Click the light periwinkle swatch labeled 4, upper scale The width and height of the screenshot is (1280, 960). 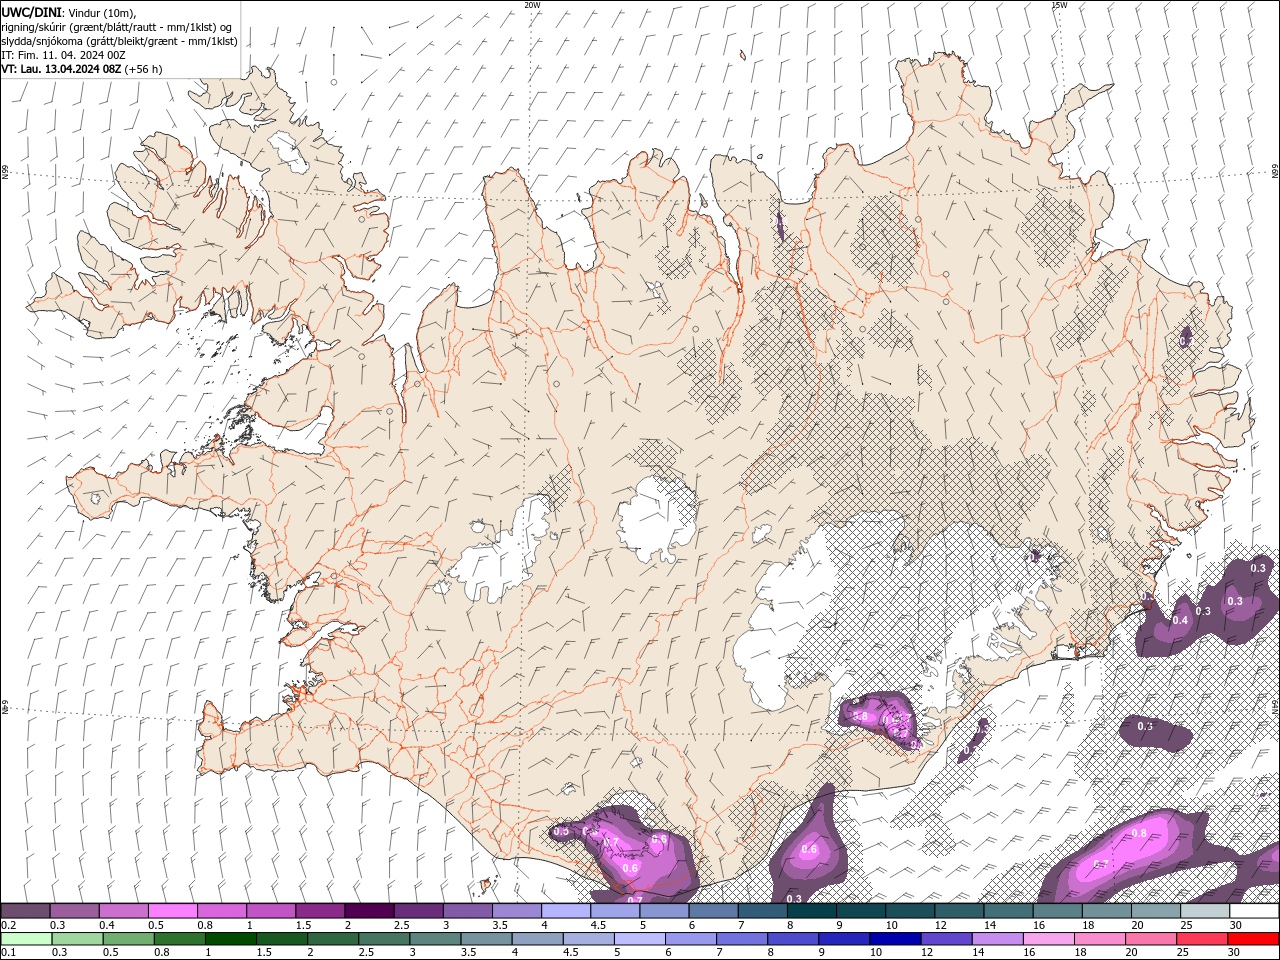pos(566,911)
